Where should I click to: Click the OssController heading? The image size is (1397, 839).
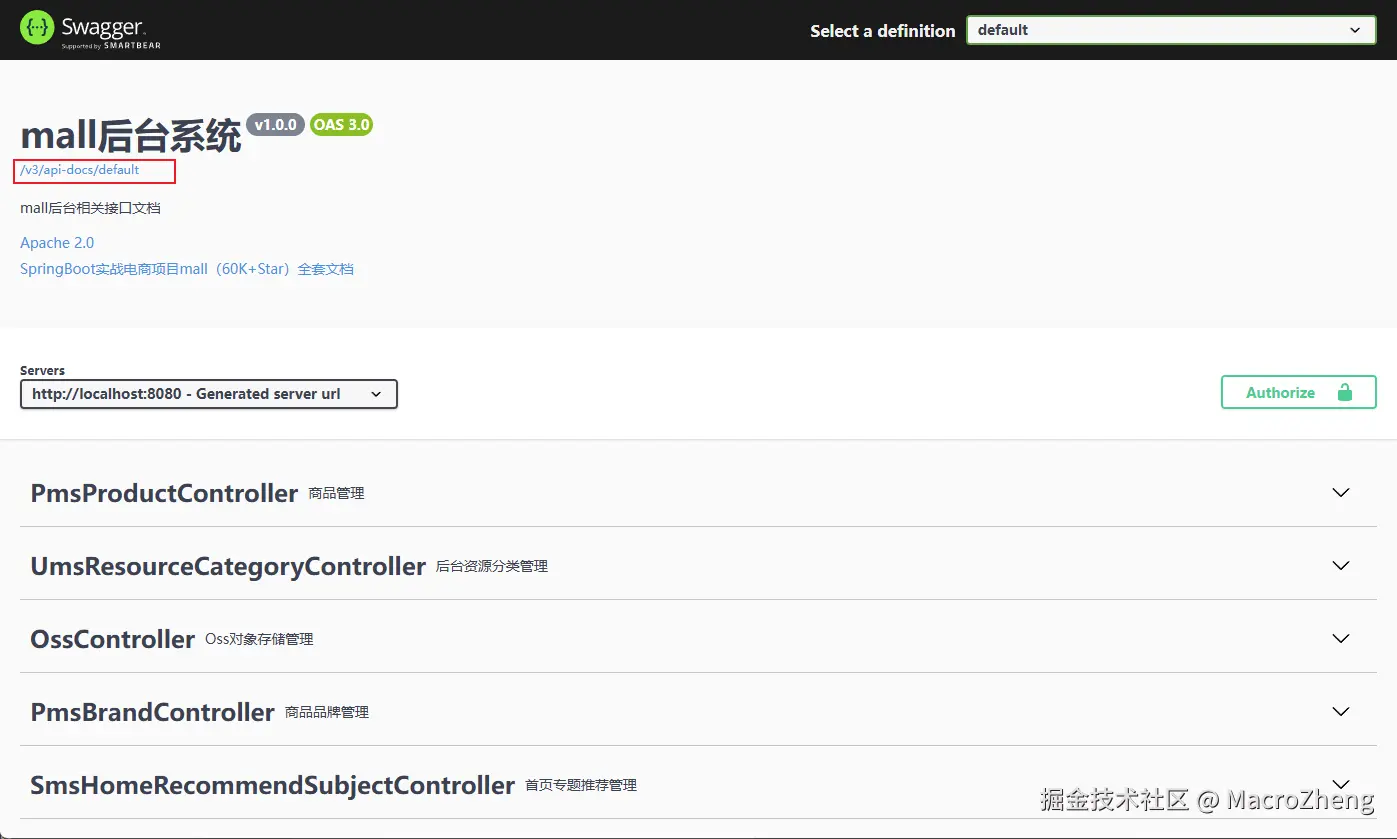pyautogui.click(x=112, y=639)
